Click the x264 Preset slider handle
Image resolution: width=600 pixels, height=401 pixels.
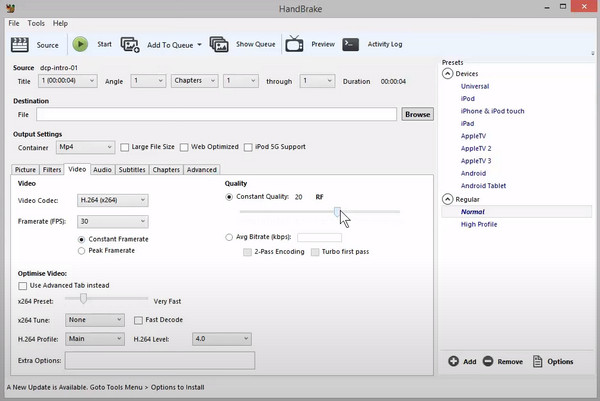tap(83, 298)
